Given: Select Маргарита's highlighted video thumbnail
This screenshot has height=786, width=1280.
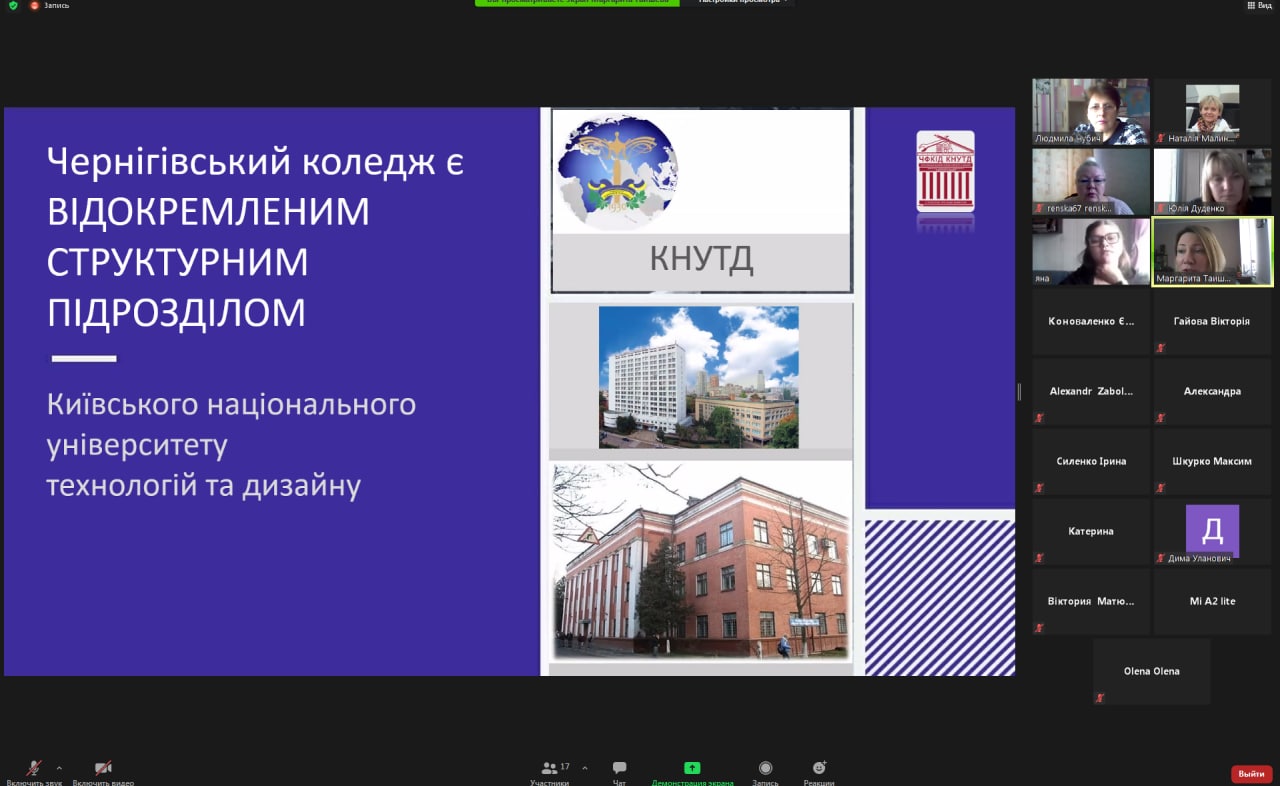Looking at the screenshot, I should click(1212, 252).
